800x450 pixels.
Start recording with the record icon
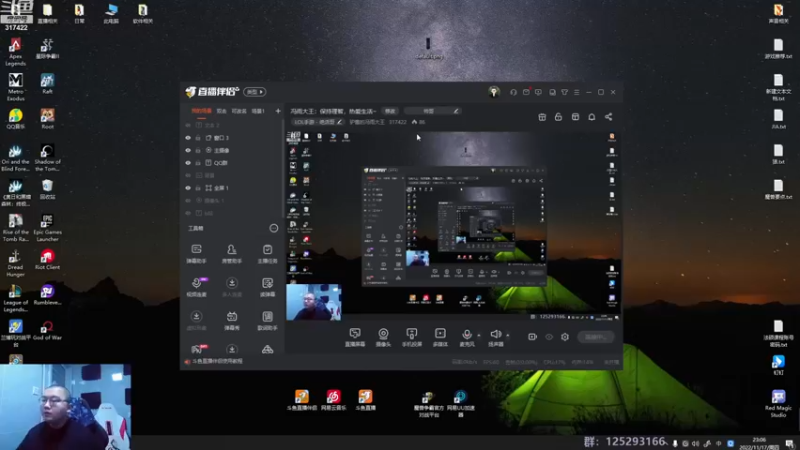[532, 337]
